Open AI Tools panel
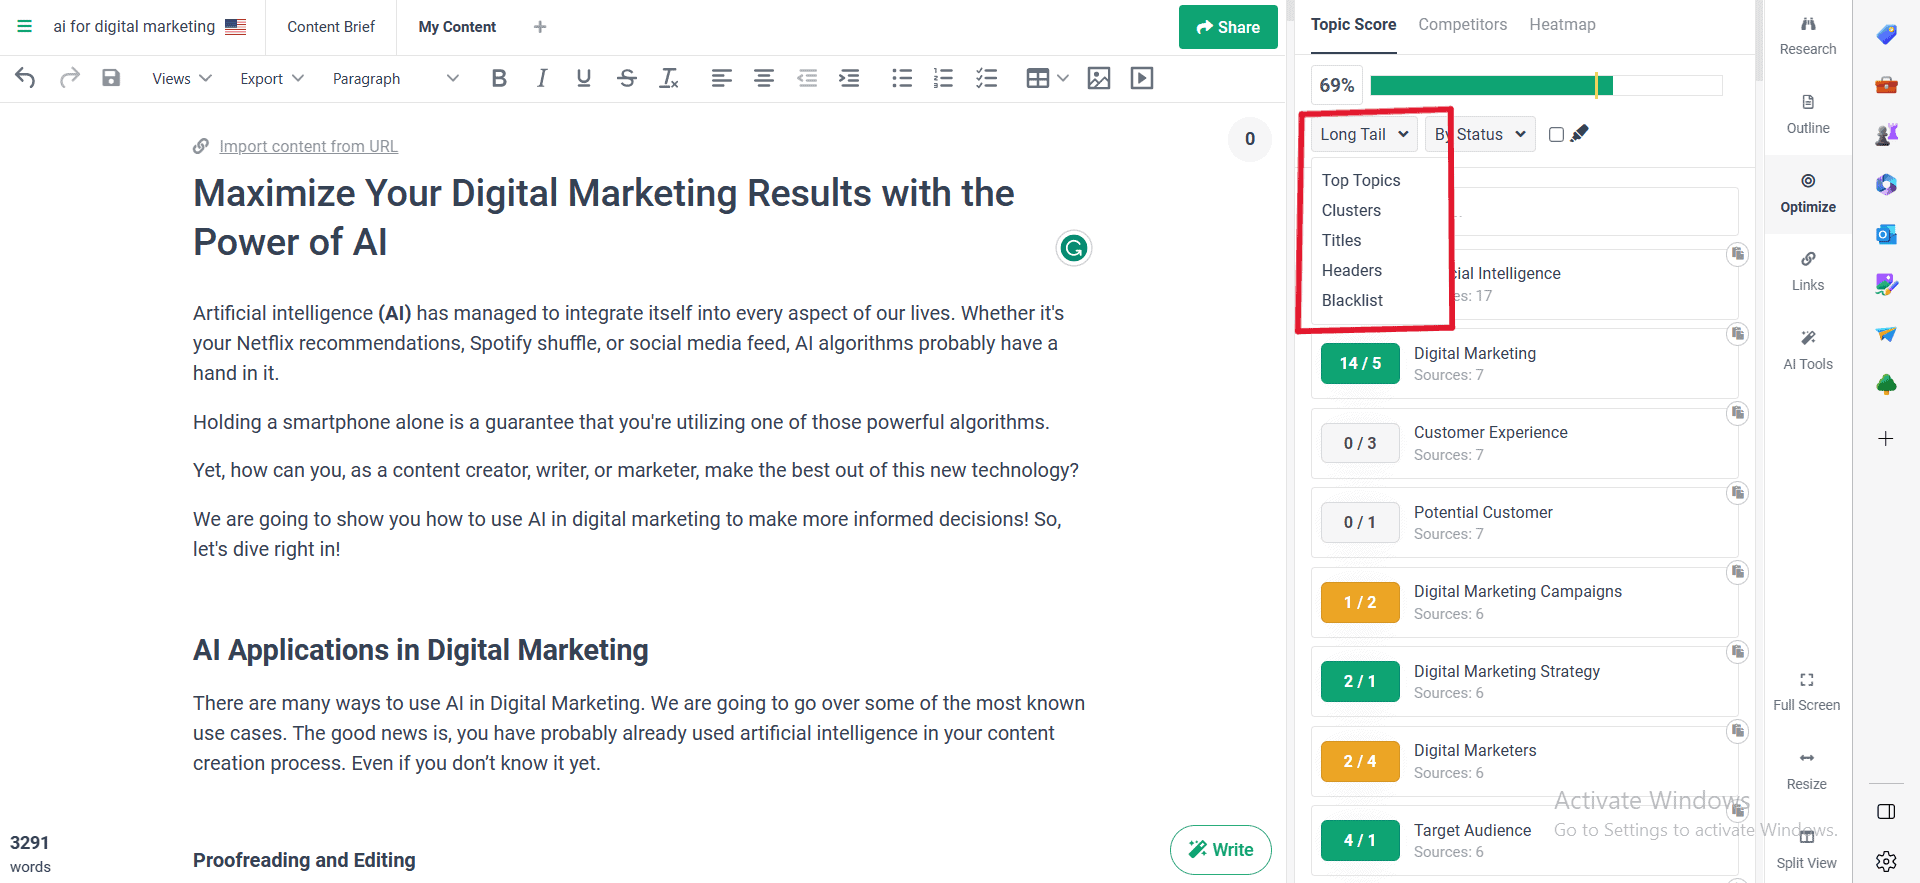Viewport: 1920px width, 883px height. point(1808,351)
